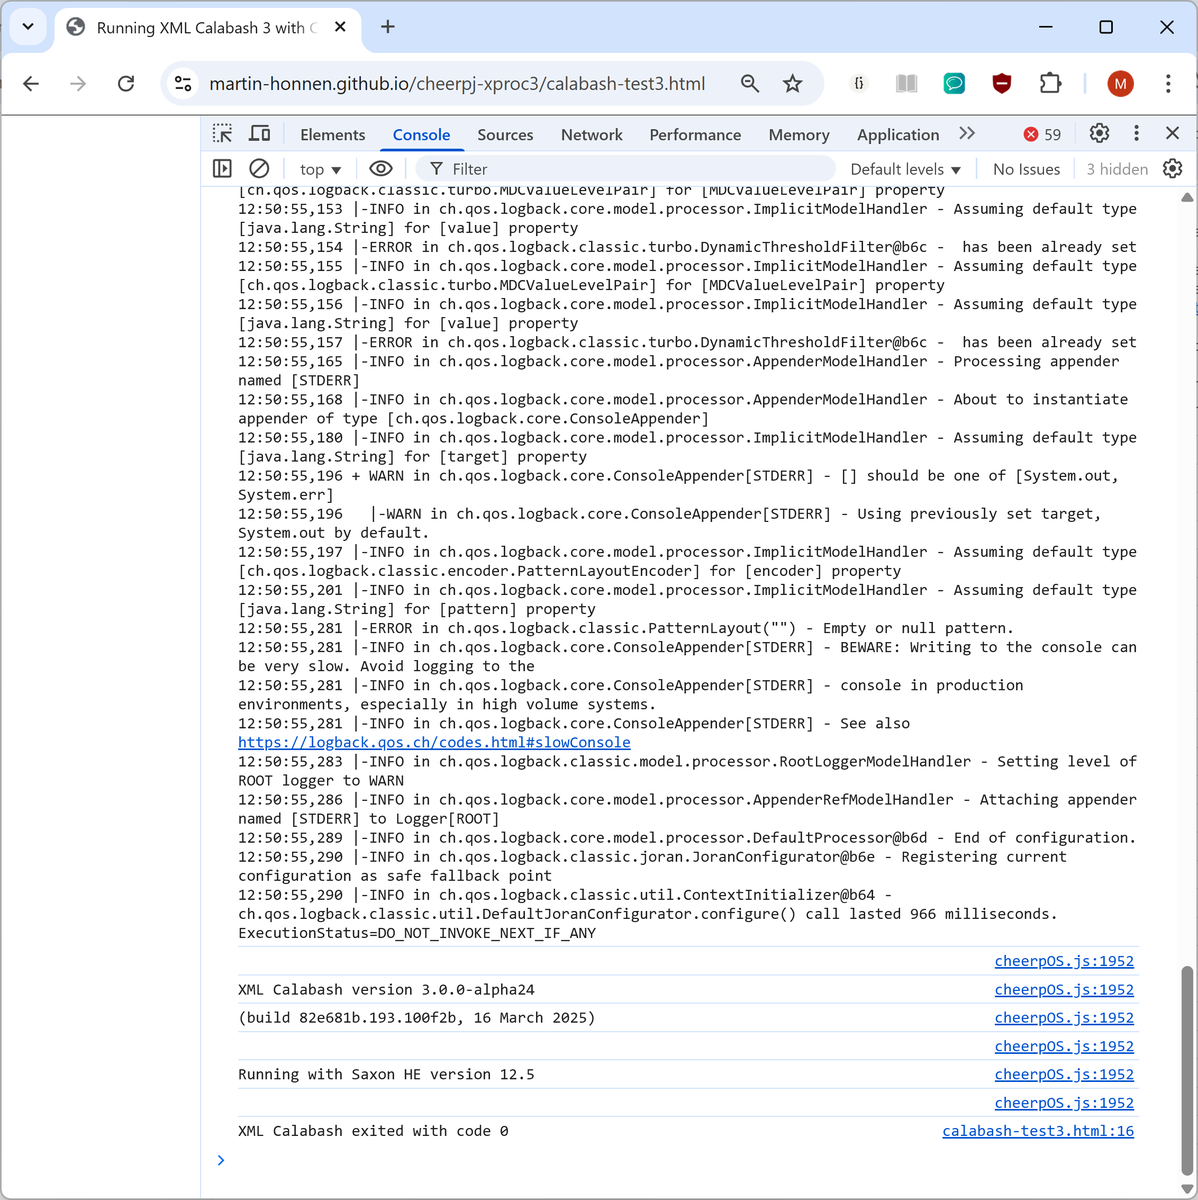Close the DevTools panel
The image size is (1198, 1200).
[1173, 133]
